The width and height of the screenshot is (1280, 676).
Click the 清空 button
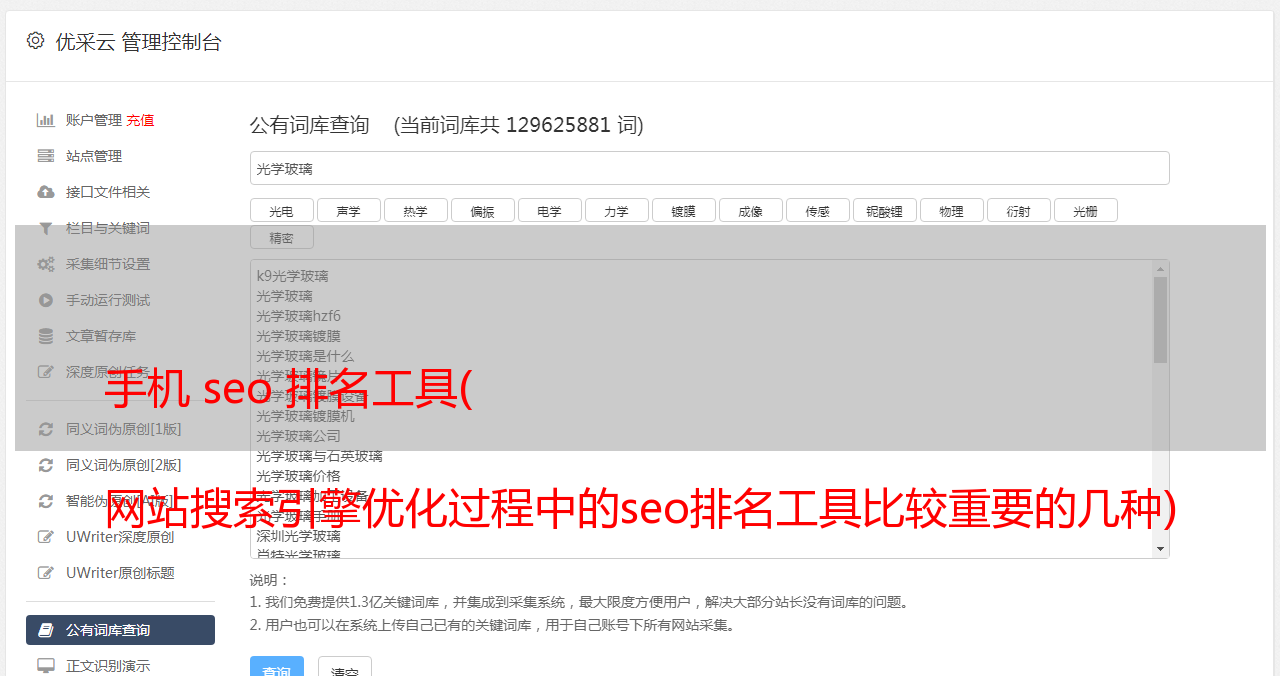point(345,666)
